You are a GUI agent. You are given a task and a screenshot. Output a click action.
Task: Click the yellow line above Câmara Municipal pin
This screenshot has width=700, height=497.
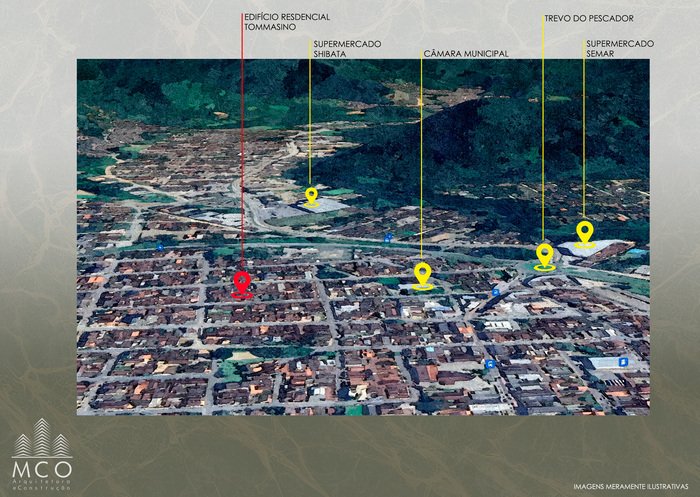(422, 160)
